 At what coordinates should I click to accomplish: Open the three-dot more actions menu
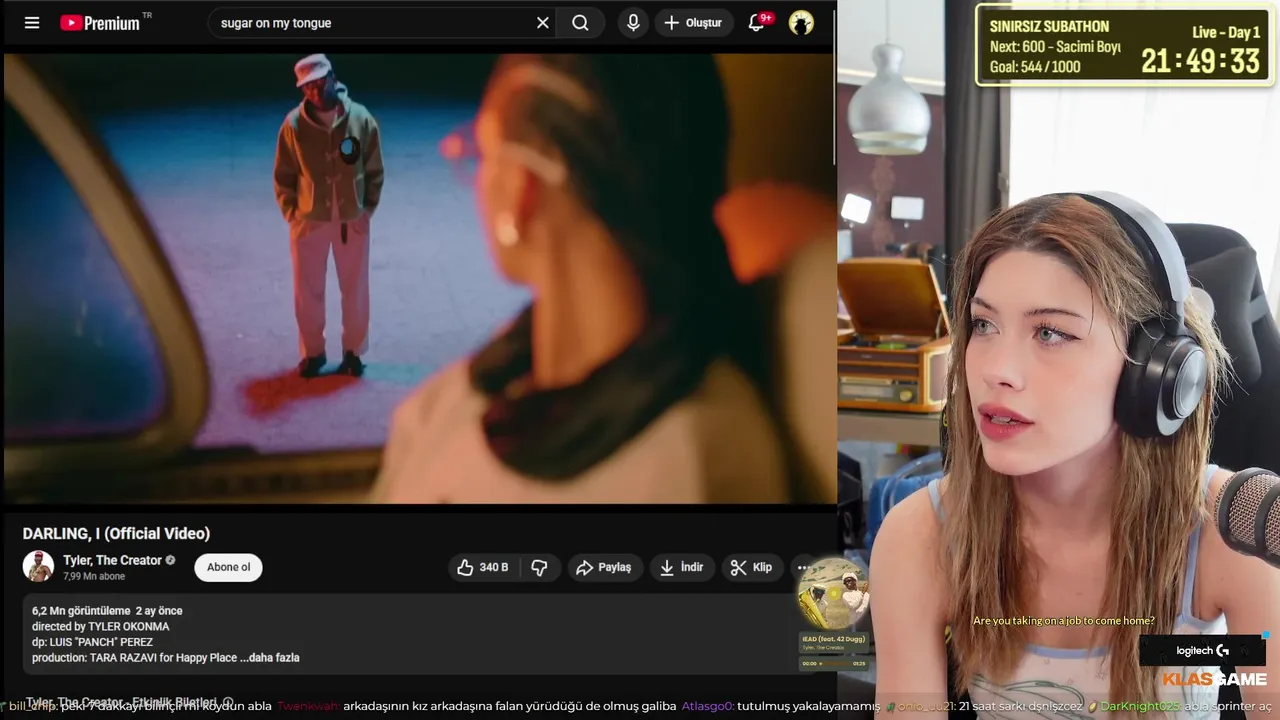[803, 567]
